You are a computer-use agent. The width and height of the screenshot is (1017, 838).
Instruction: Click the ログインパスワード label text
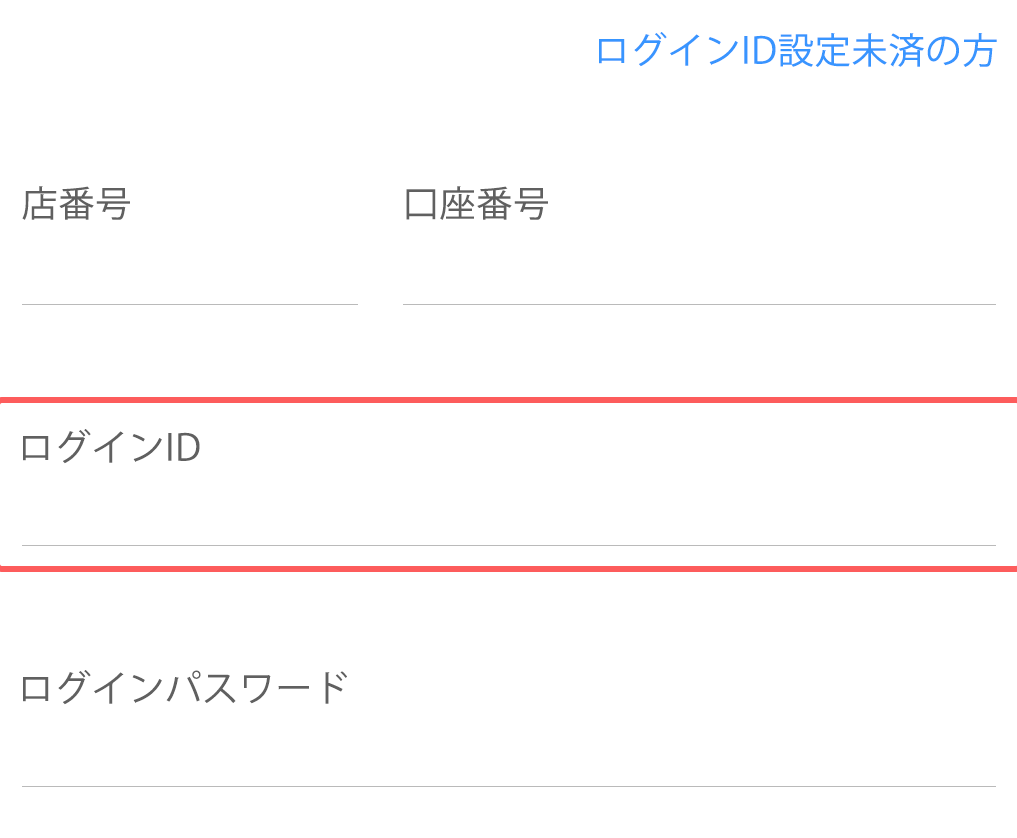click(184, 688)
